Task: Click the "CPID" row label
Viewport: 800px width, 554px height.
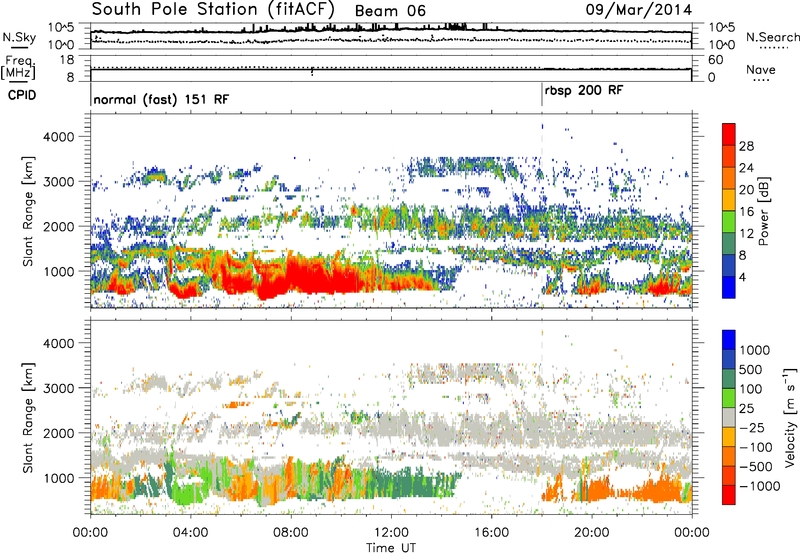Action: (22, 95)
